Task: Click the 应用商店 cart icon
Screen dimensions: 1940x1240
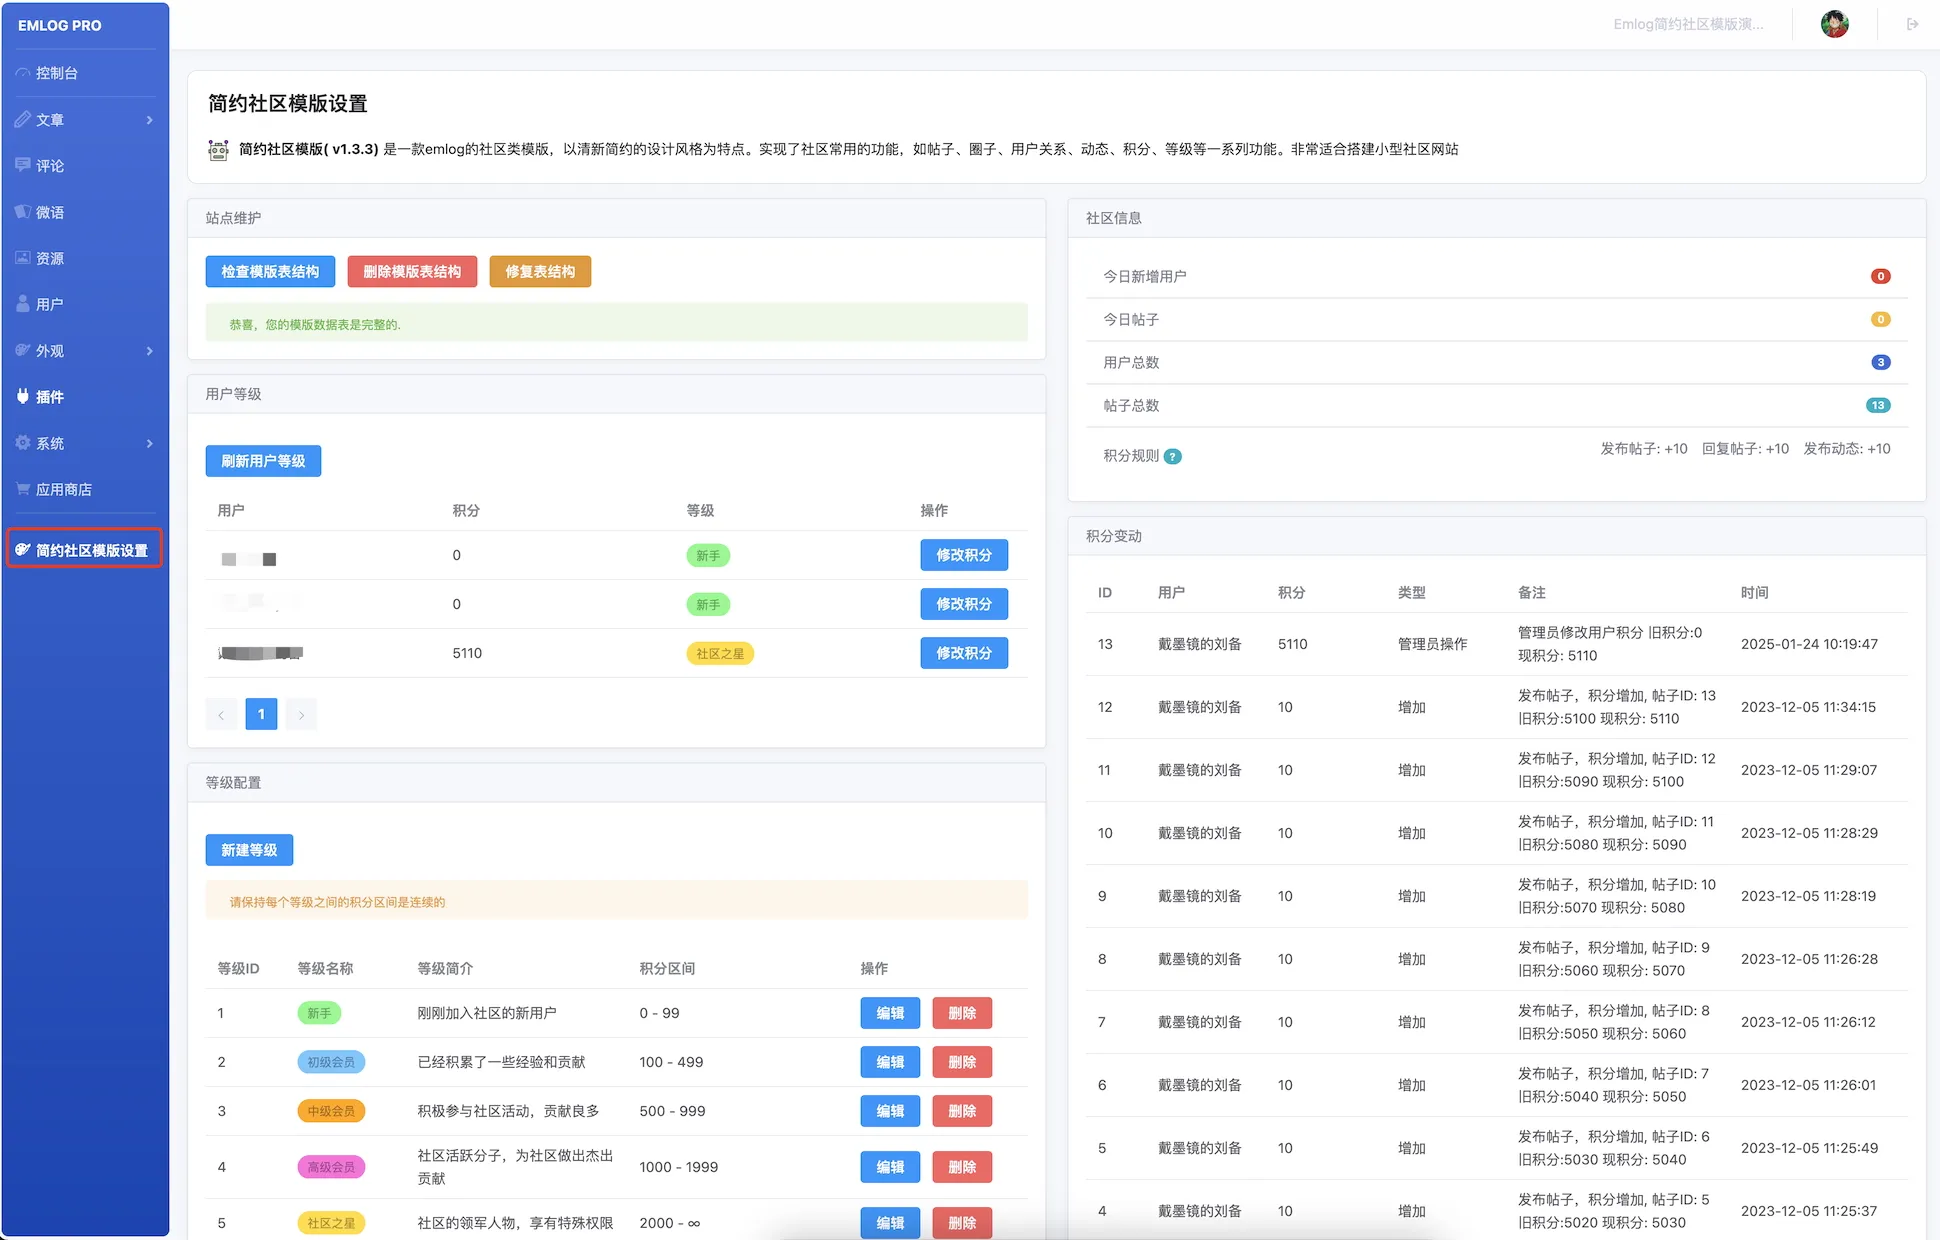Action: click(x=22, y=489)
